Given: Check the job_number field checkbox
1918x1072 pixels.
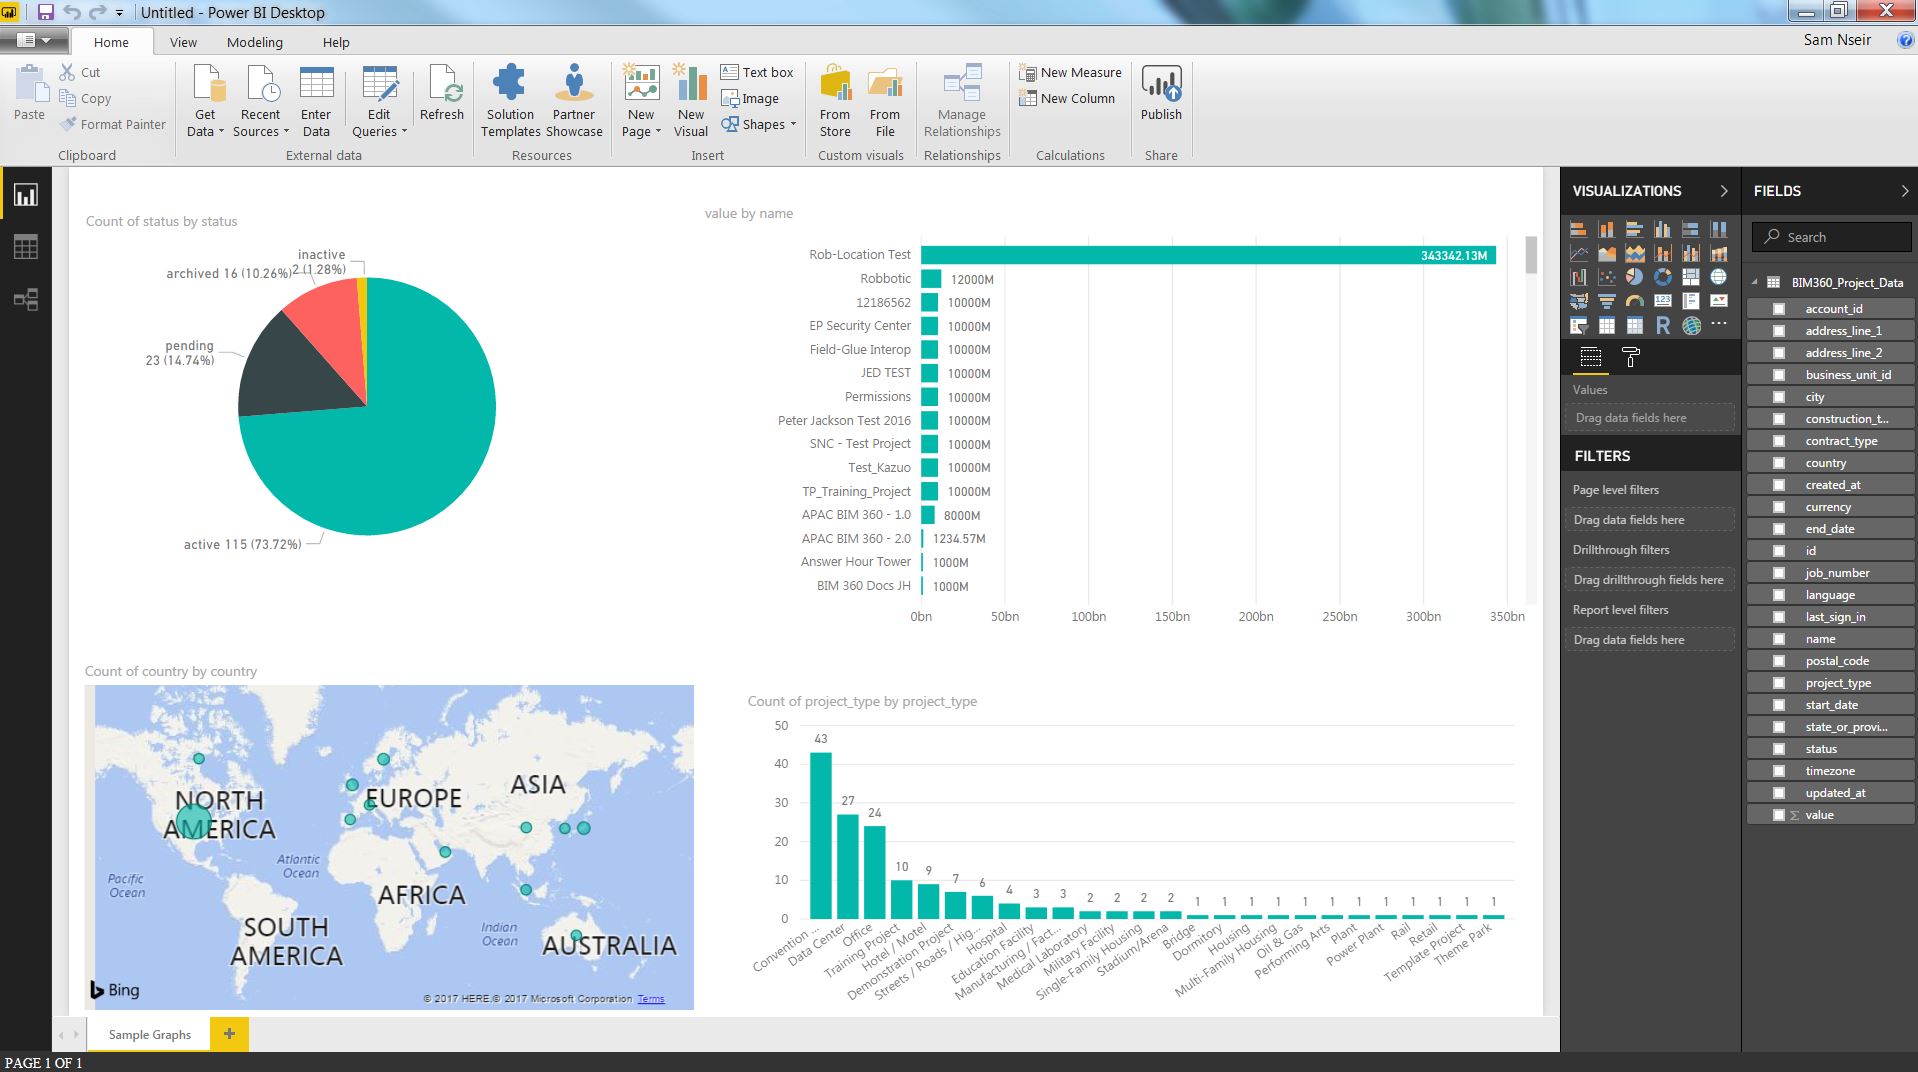Looking at the screenshot, I should tap(1778, 573).
